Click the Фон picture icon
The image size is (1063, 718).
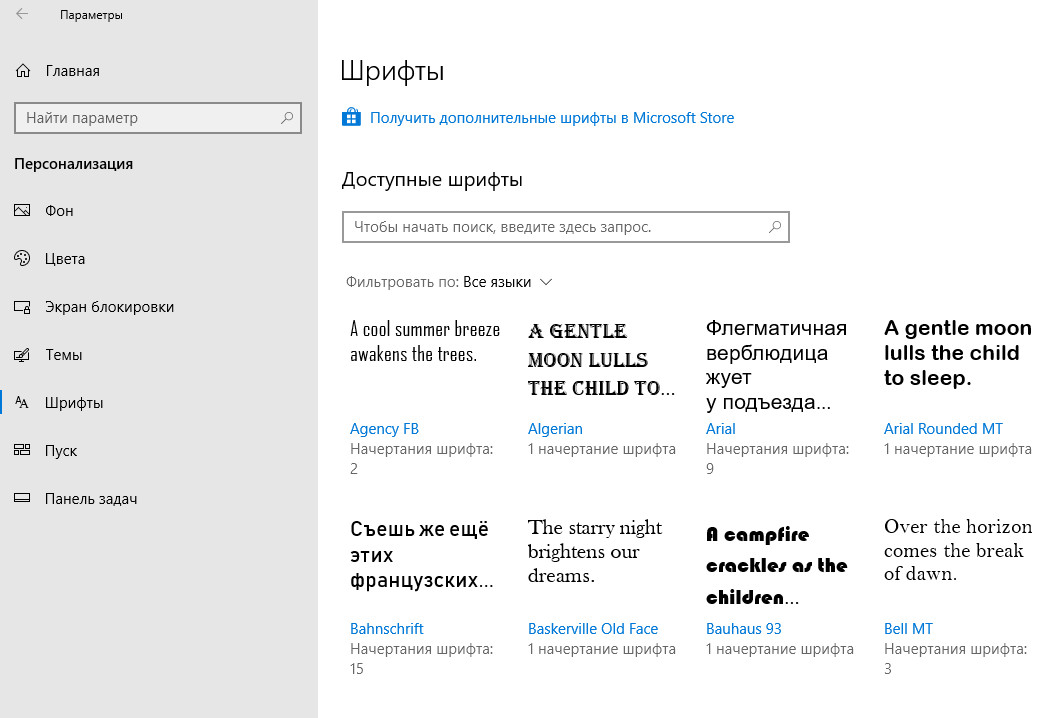[22, 211]
